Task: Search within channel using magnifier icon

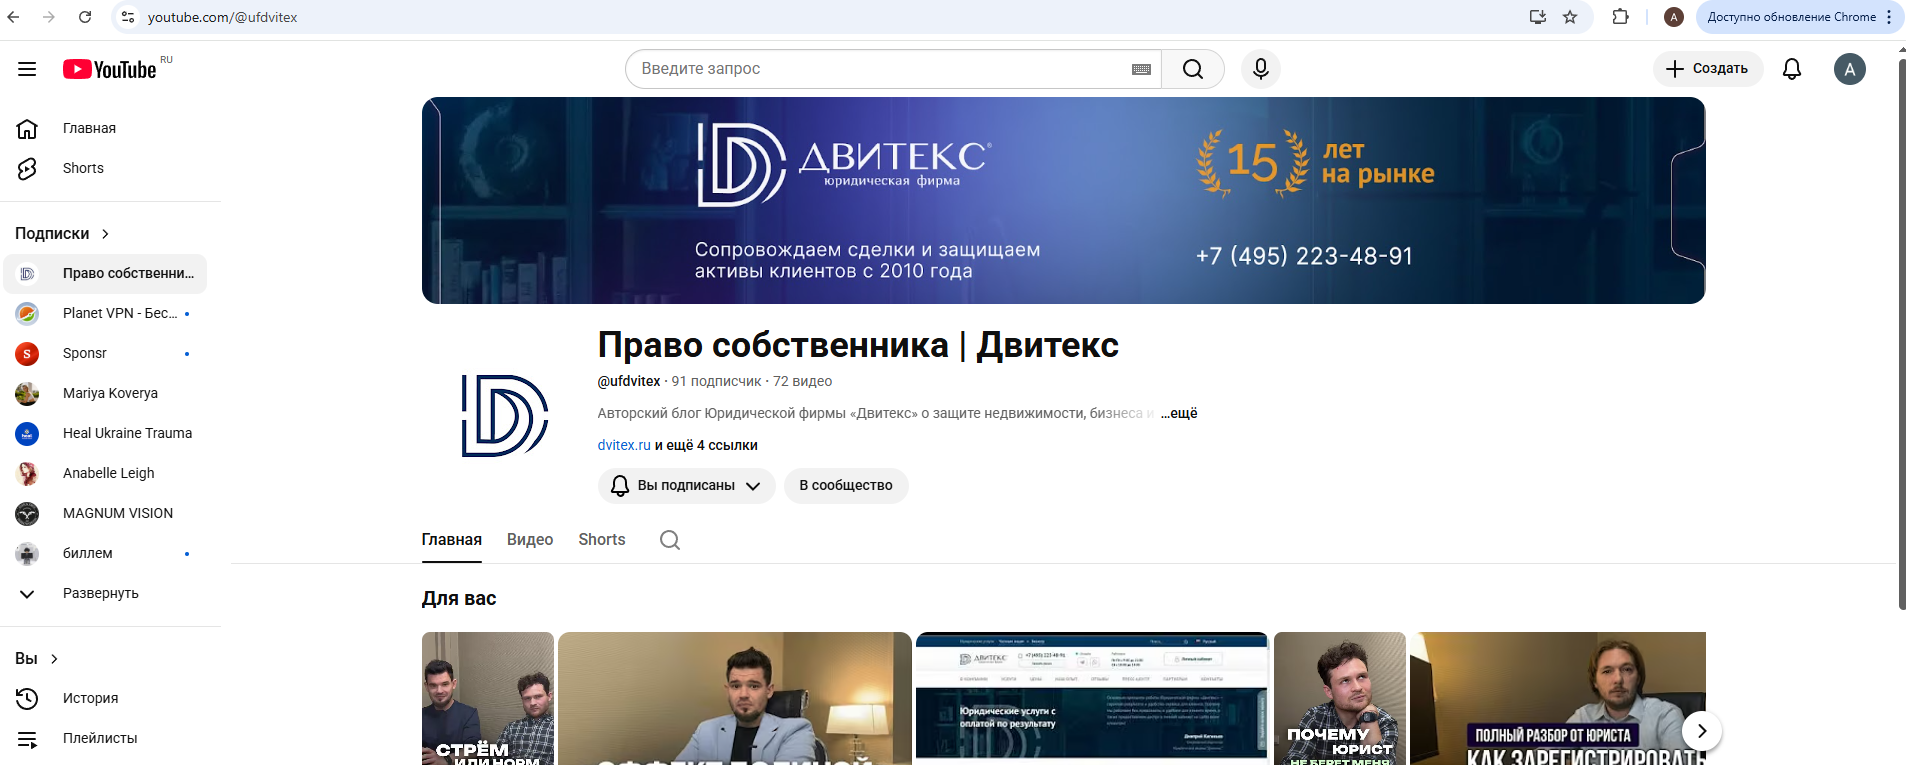Action: point(669,540)
